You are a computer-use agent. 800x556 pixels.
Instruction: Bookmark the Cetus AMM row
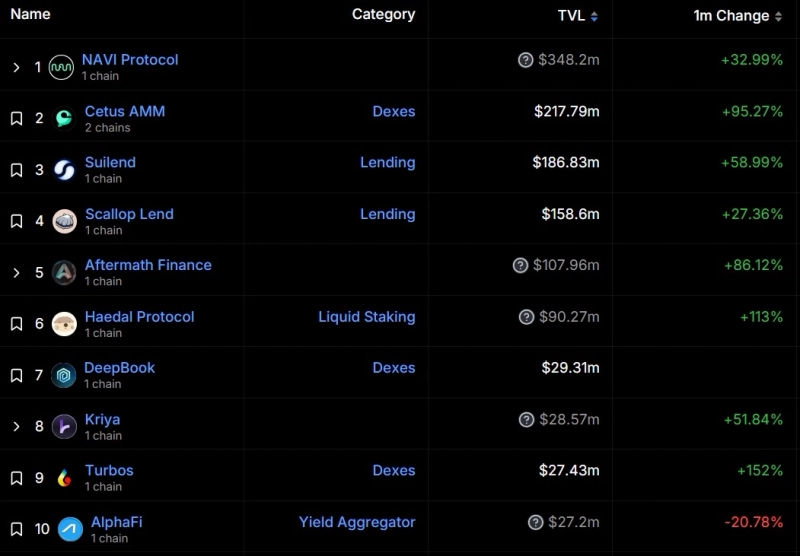point(16,118)
